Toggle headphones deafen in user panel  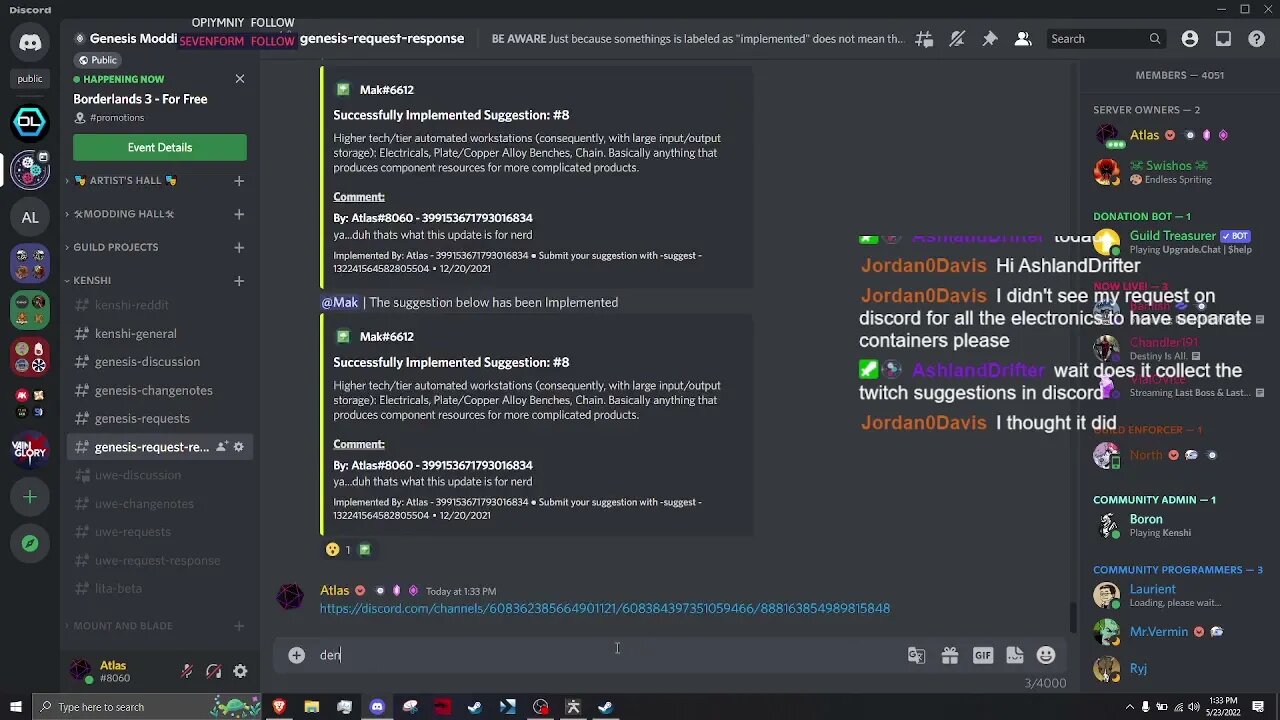click(x=213, y=672)
